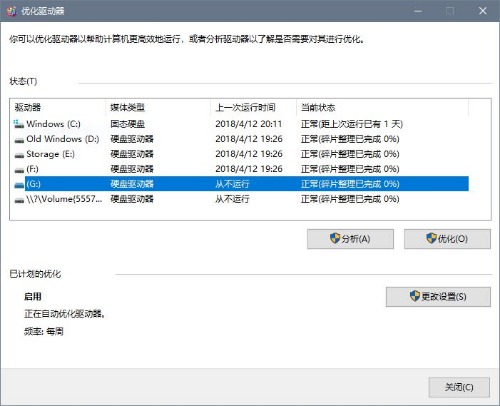Click shield icon on 分析(A) button
The height and width of the screenshot is (406, 500).
click(335, 238)
